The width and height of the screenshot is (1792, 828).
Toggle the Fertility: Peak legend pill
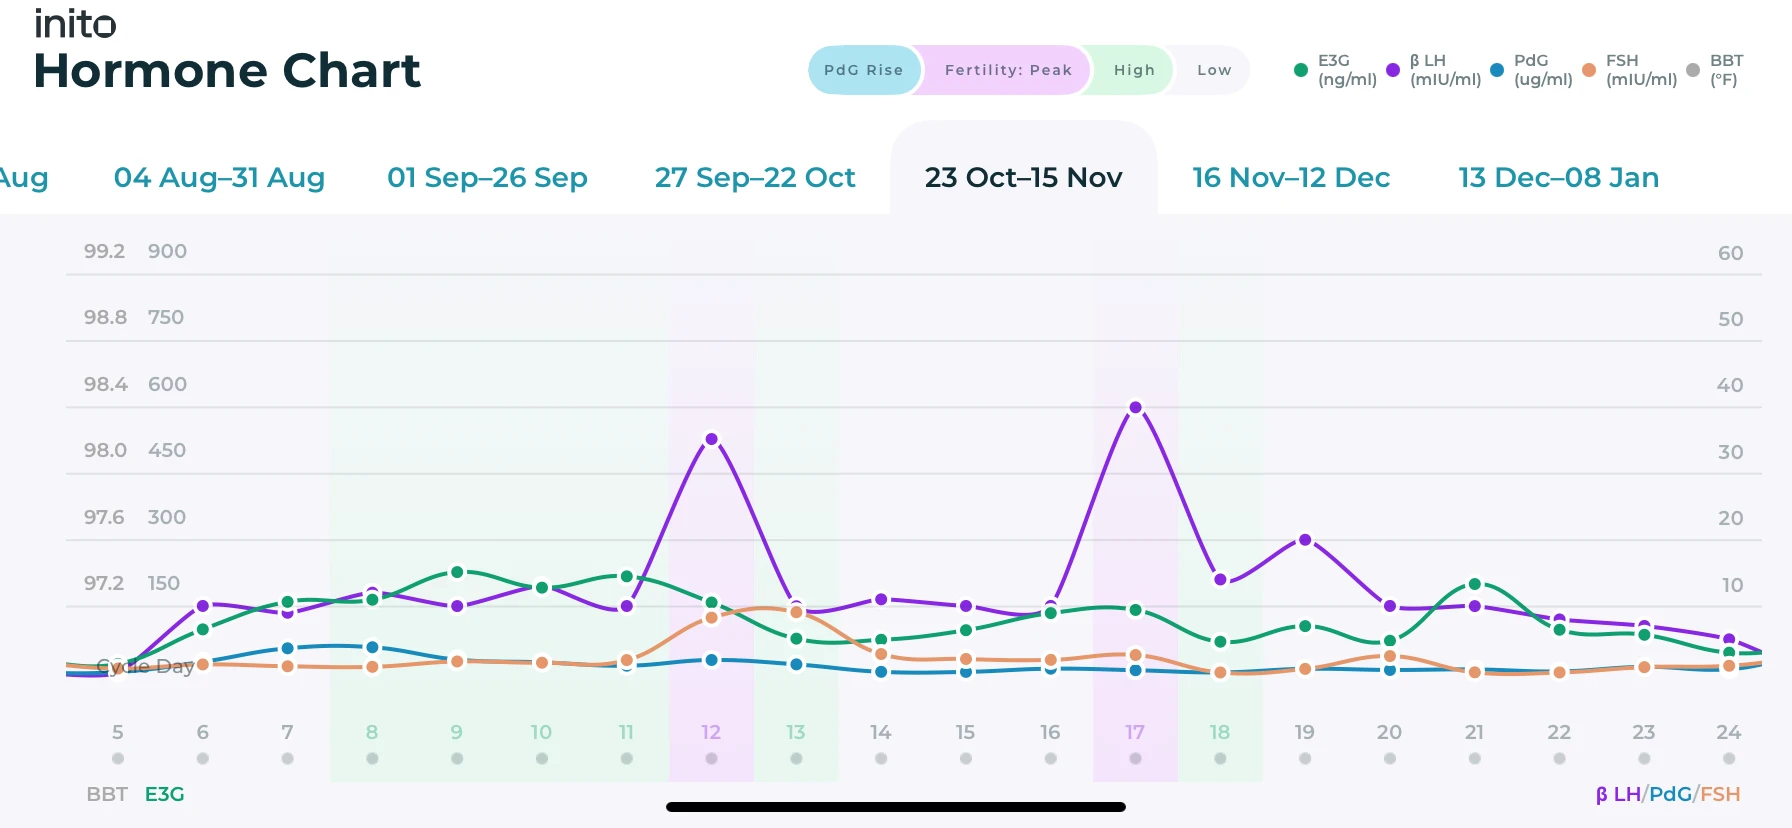[x=1007, y=70]
